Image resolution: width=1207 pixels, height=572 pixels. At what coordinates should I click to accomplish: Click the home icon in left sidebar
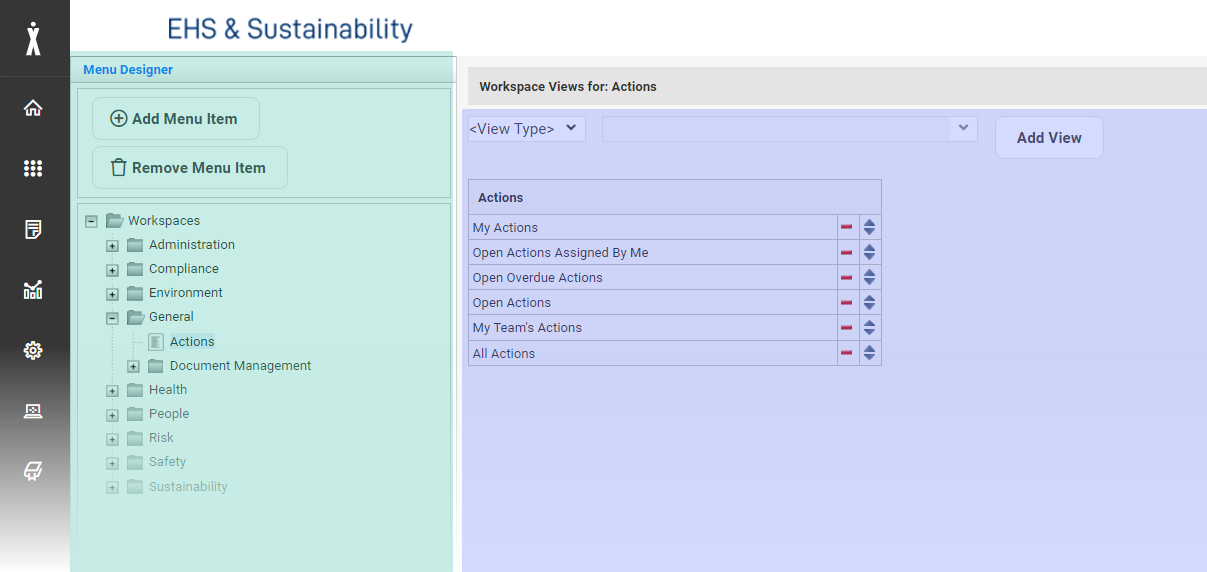coord(33,108)
